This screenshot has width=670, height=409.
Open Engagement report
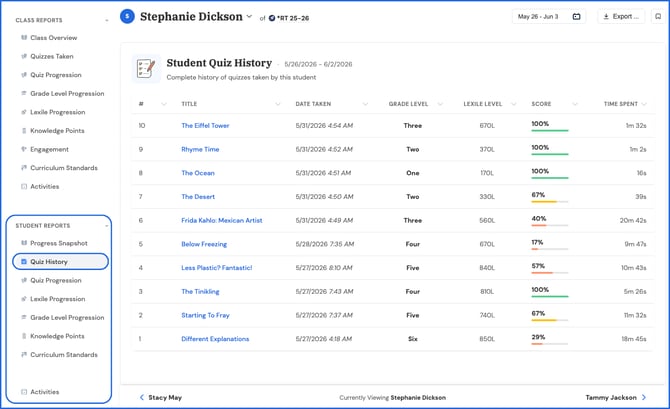[x=49, y=149]
